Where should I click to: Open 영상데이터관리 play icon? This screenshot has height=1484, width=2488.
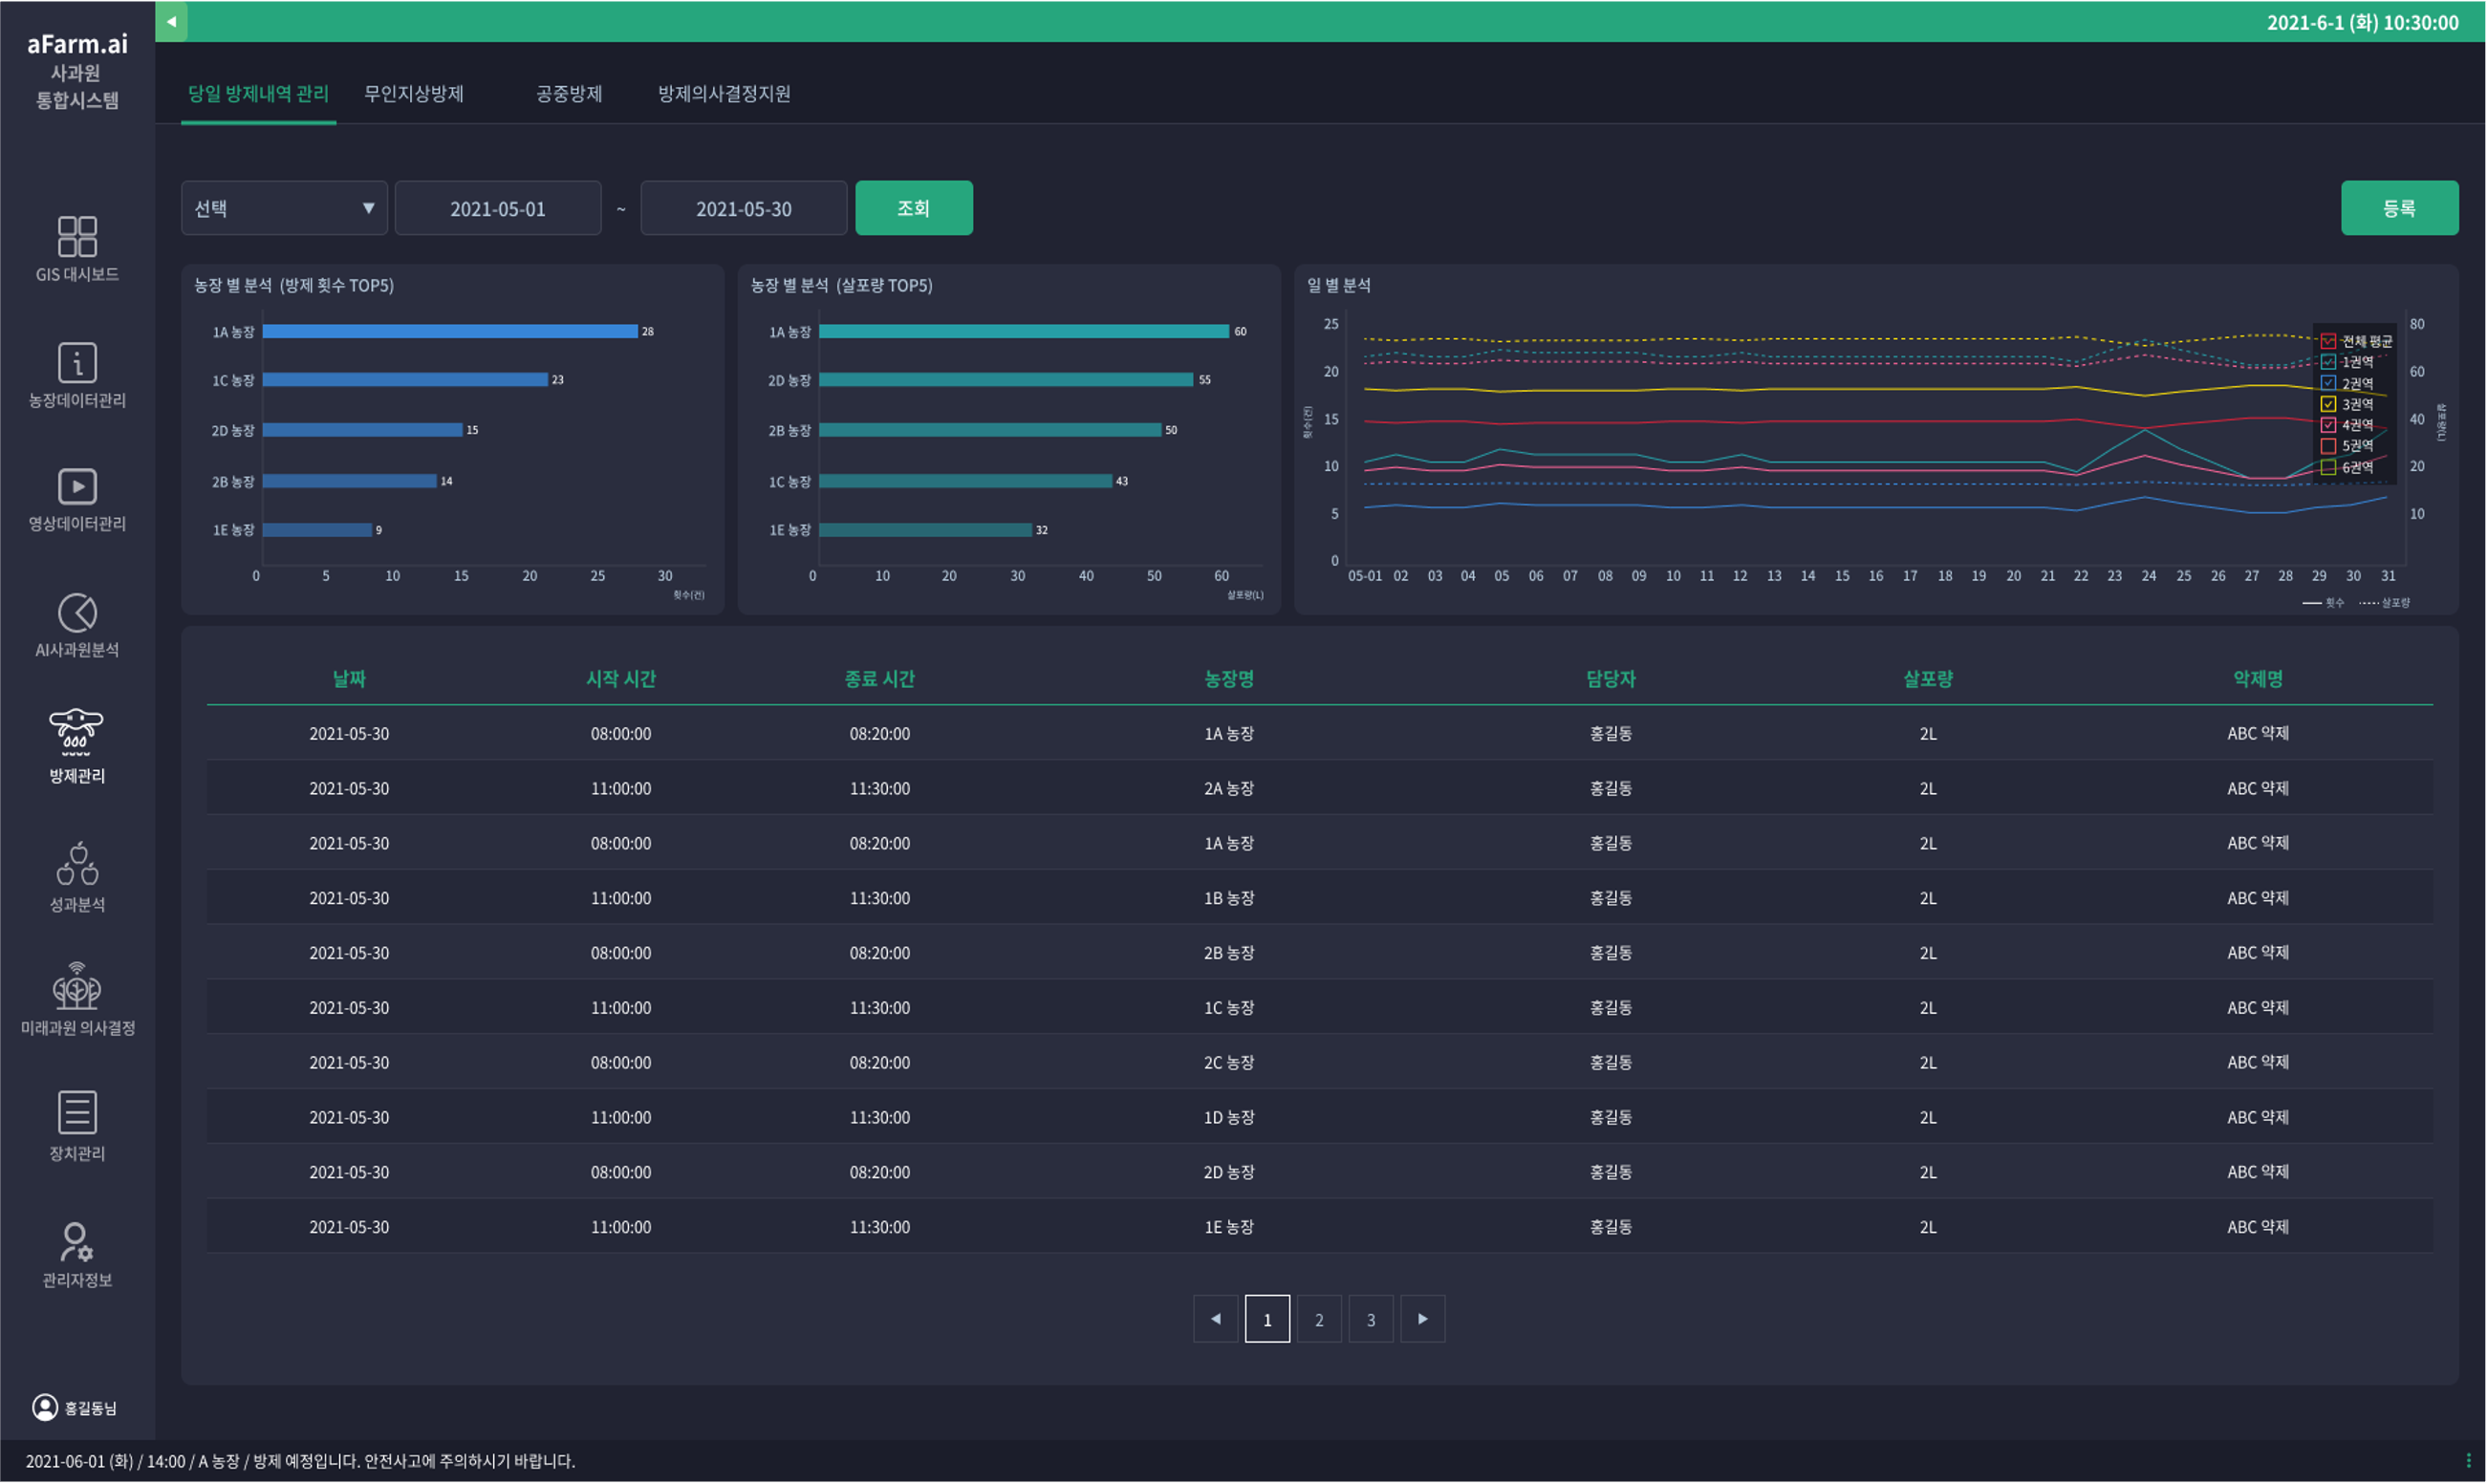coord(77,487)
